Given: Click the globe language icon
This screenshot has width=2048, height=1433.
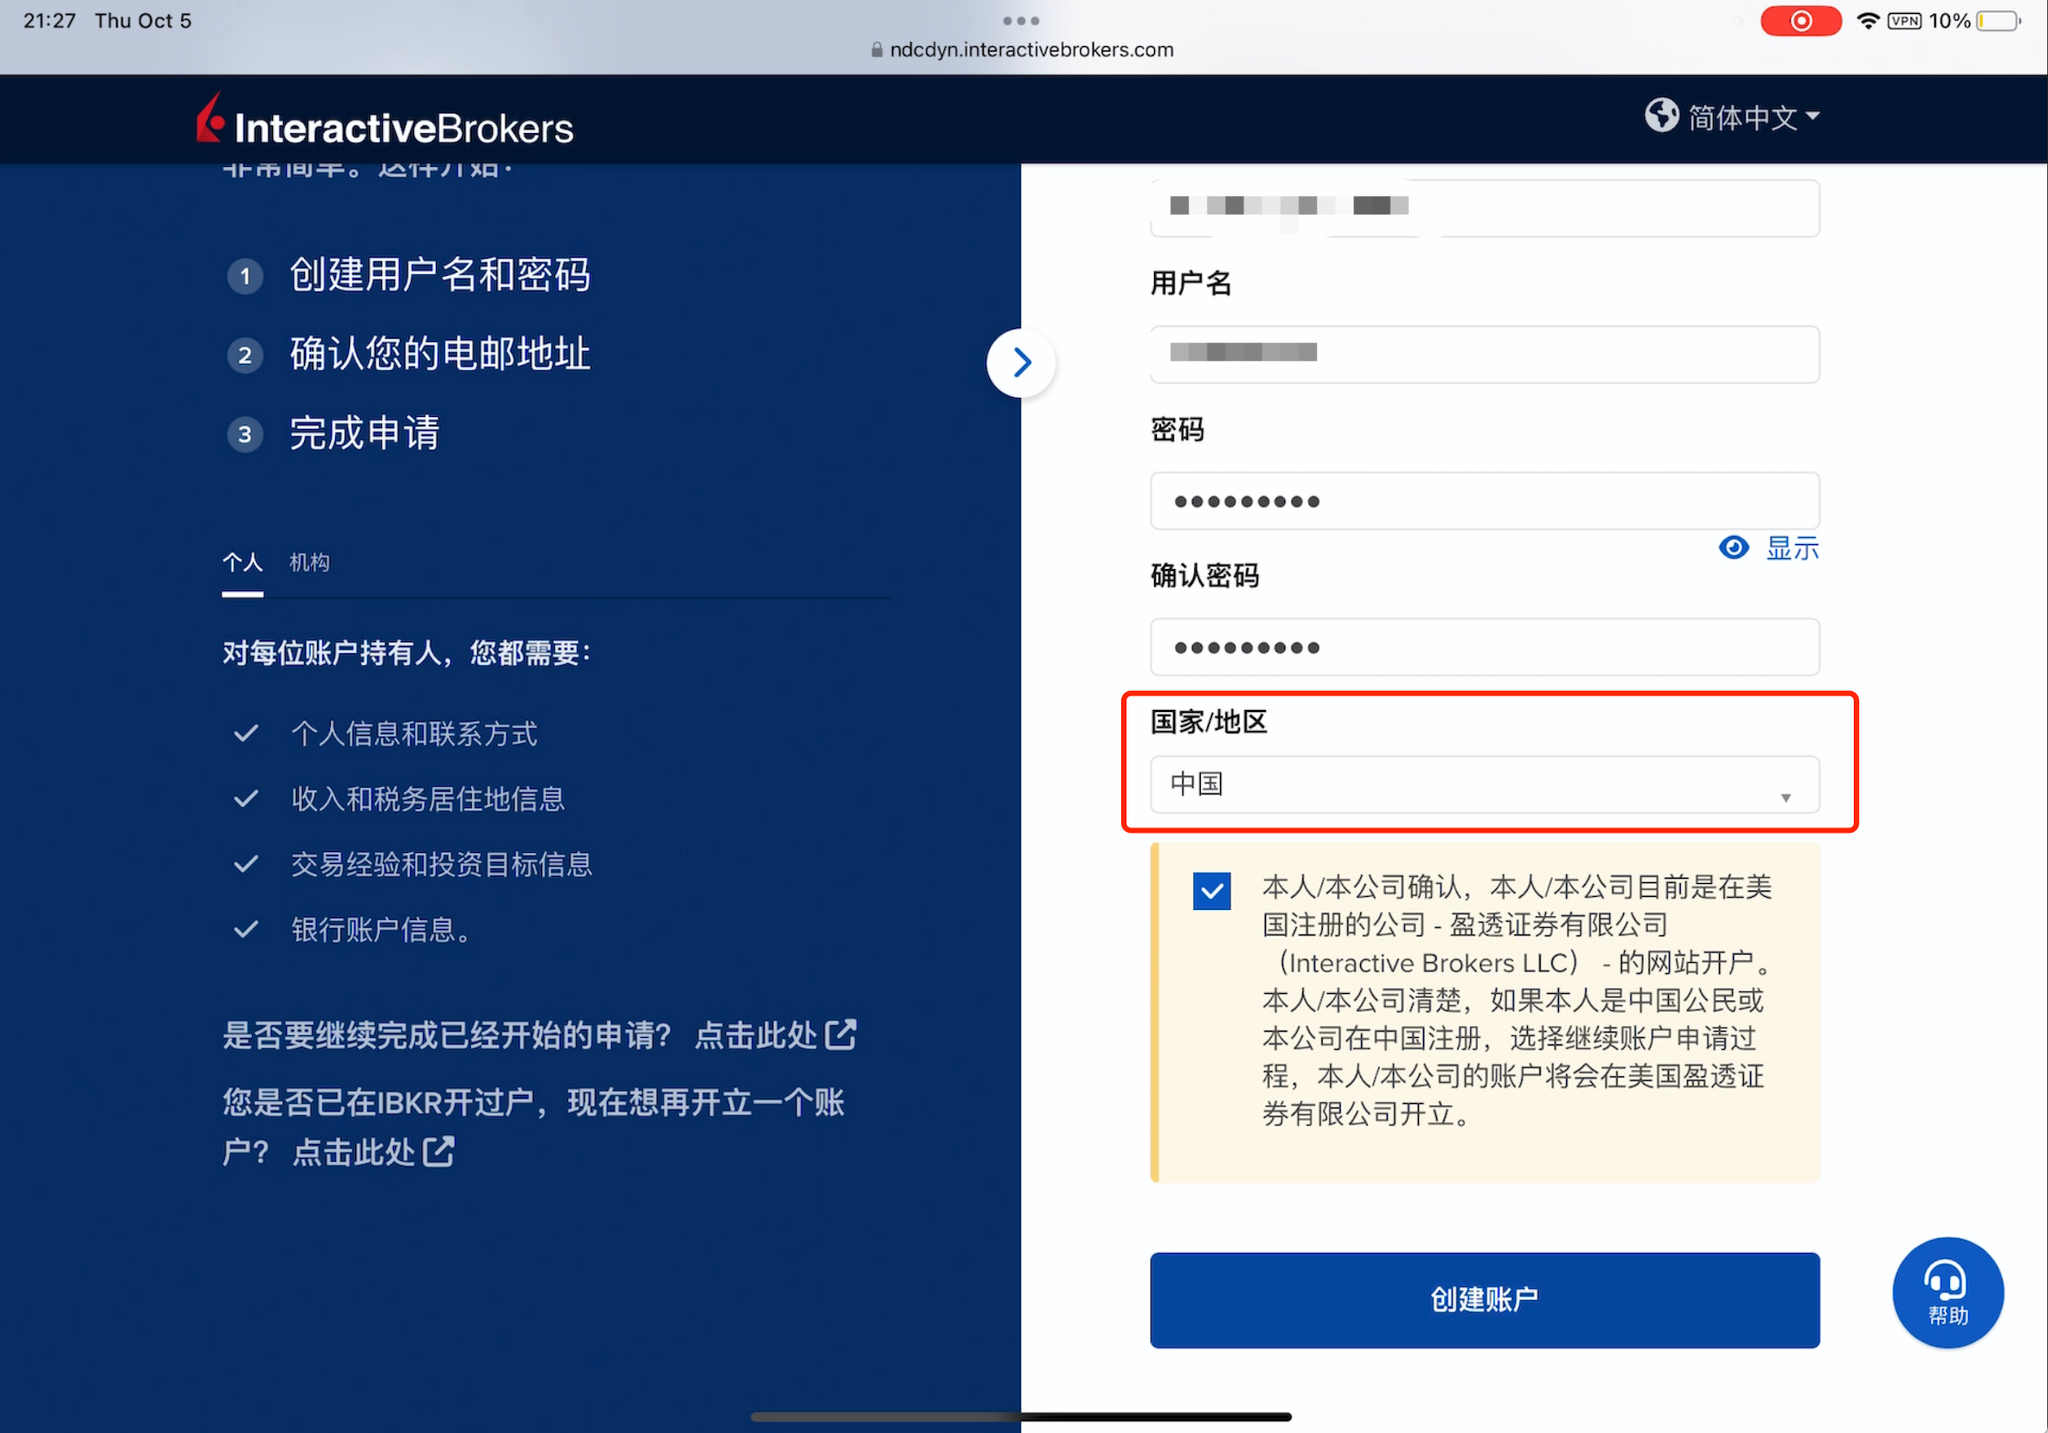Looking at the screenshot, I should [x=1661, y=116].
